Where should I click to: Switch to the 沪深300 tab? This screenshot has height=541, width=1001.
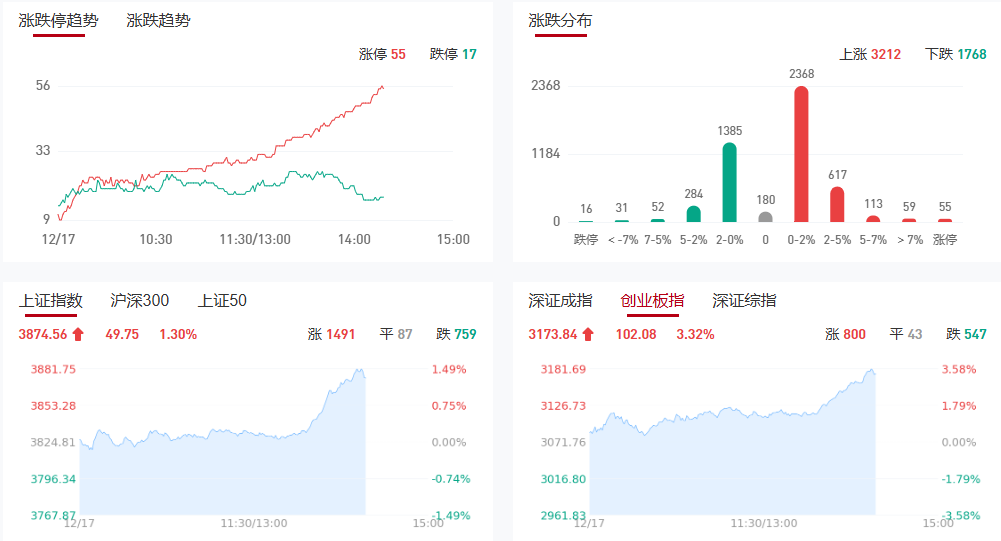(x=140, y=300)
